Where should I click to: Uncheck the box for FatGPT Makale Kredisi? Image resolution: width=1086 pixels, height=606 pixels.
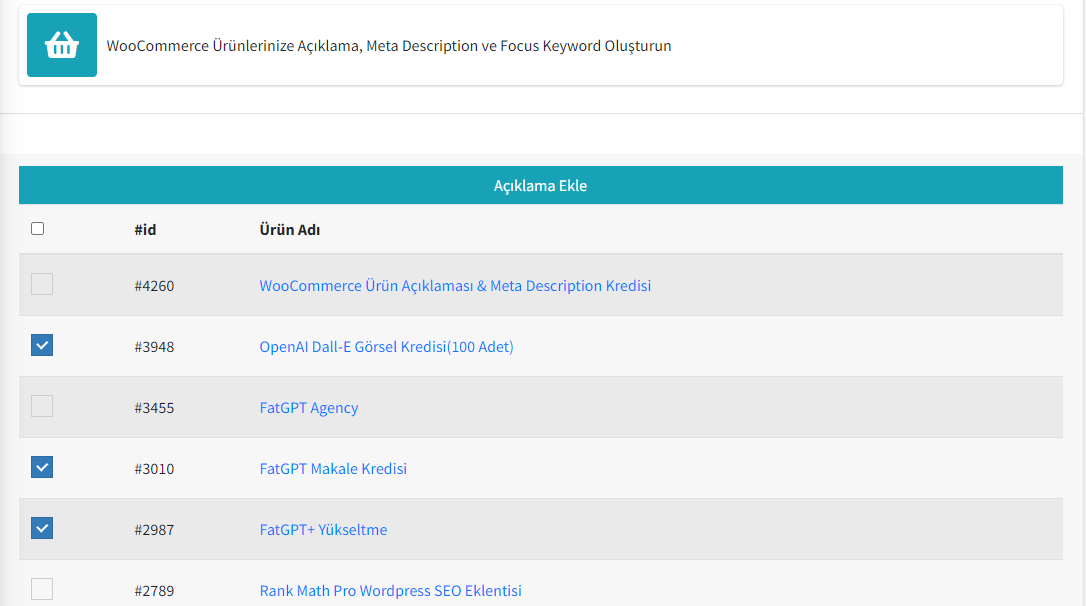pyautogui.click(x=42, y=467)
